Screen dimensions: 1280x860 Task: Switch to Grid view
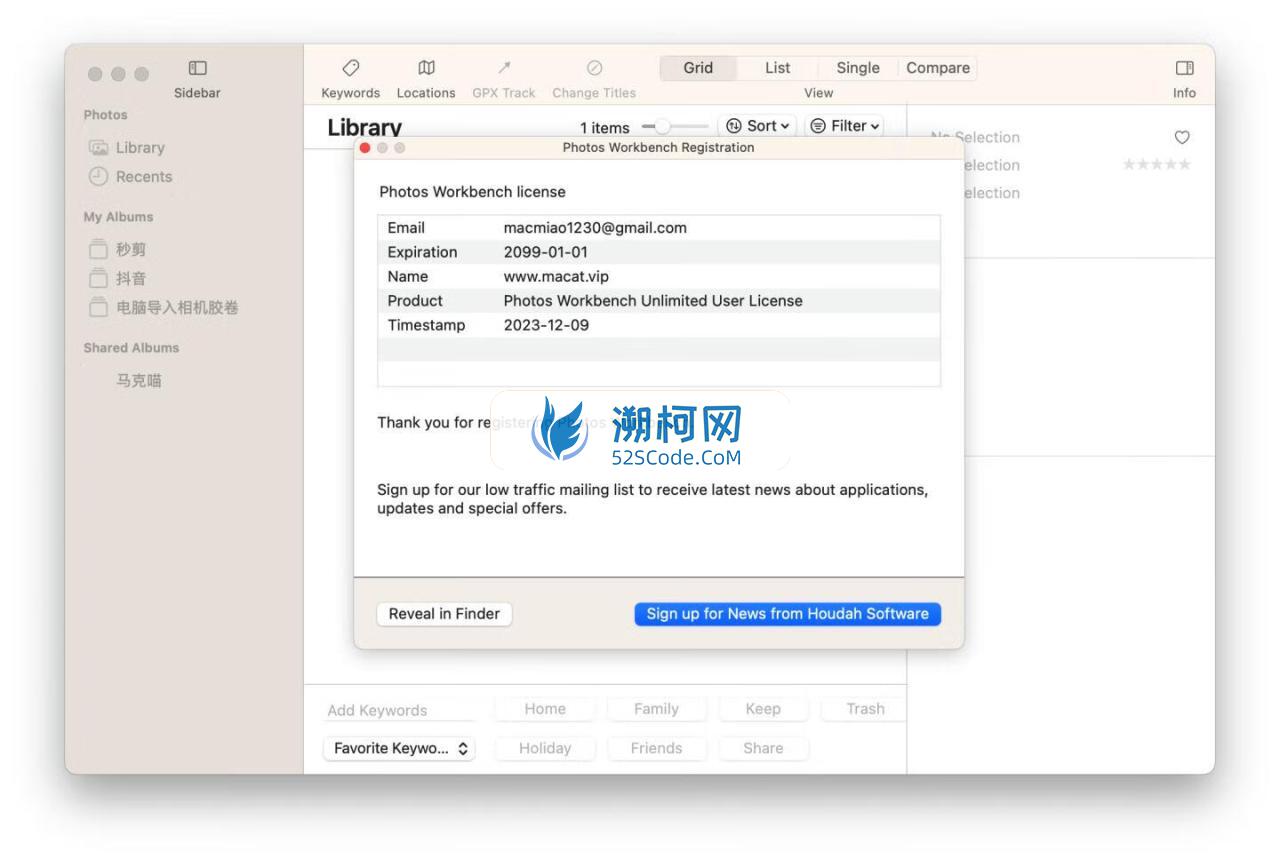click(698, 68)
